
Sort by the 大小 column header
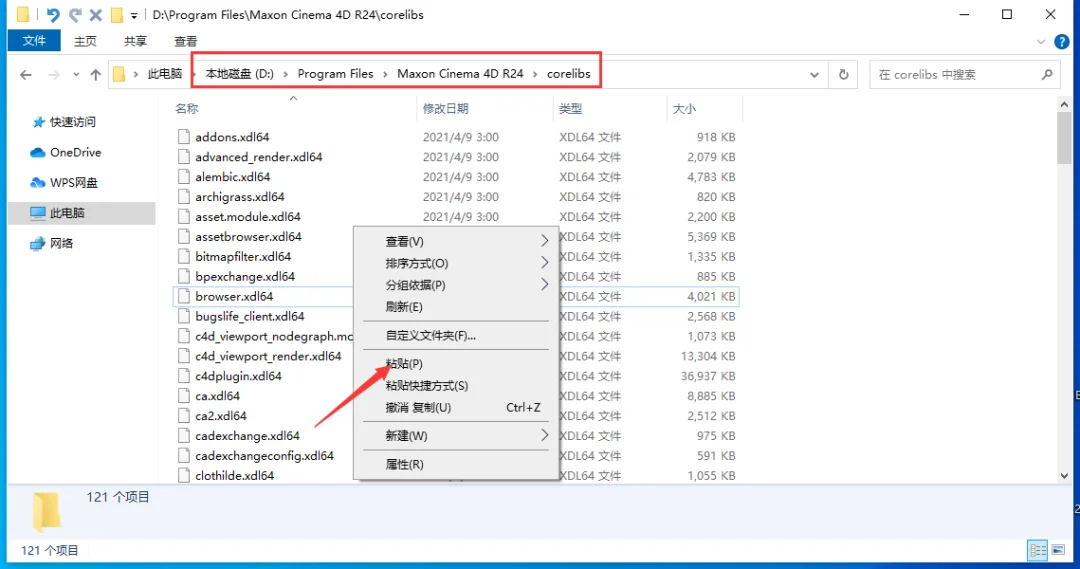coord(684,108)
